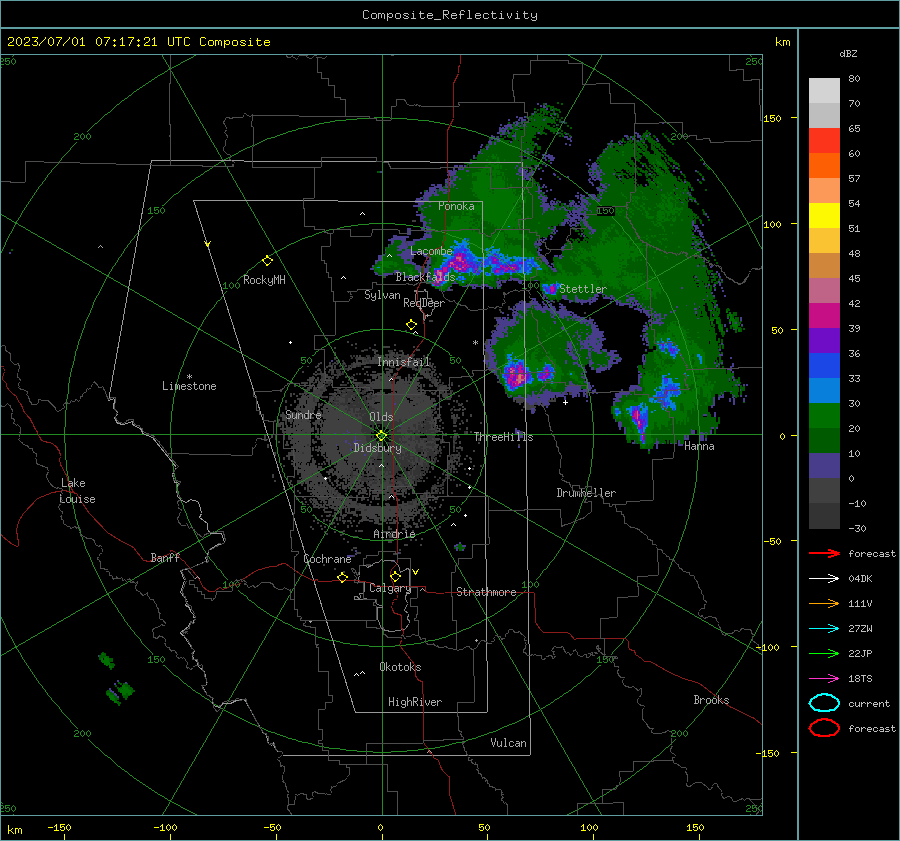Click the HighRiver label

tap(414, 702)
